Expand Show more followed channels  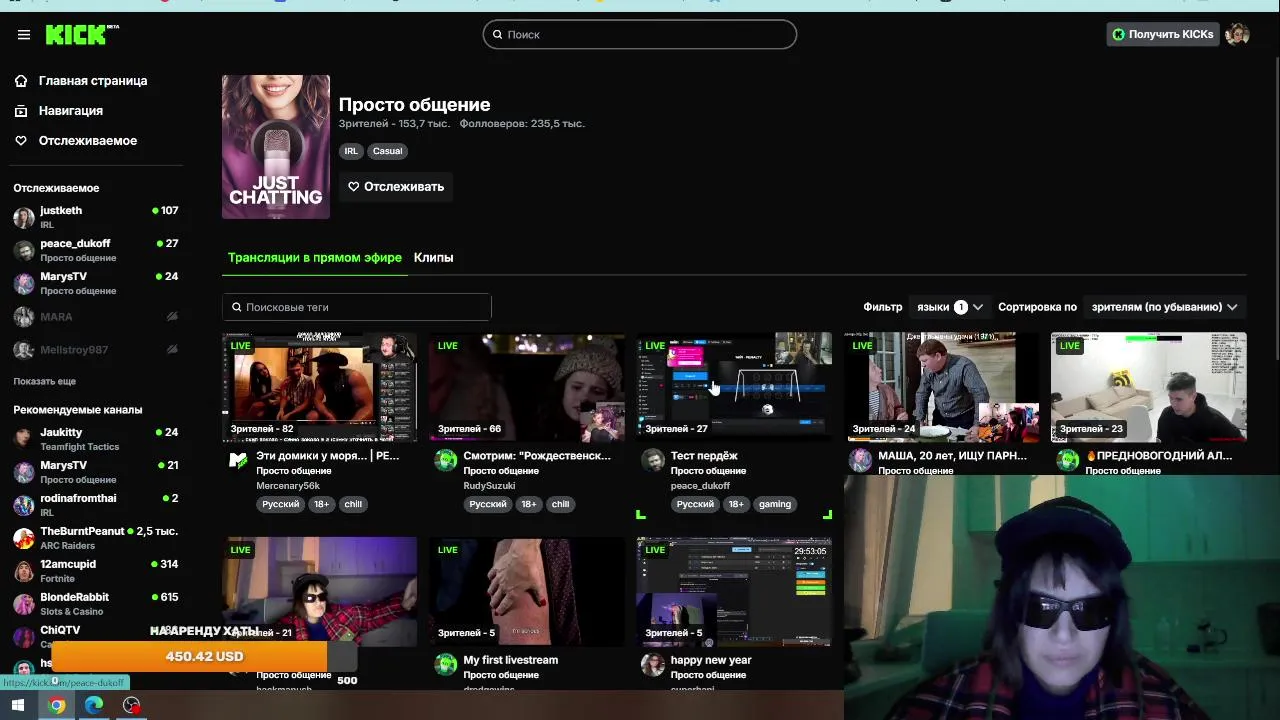coord(44,381)
